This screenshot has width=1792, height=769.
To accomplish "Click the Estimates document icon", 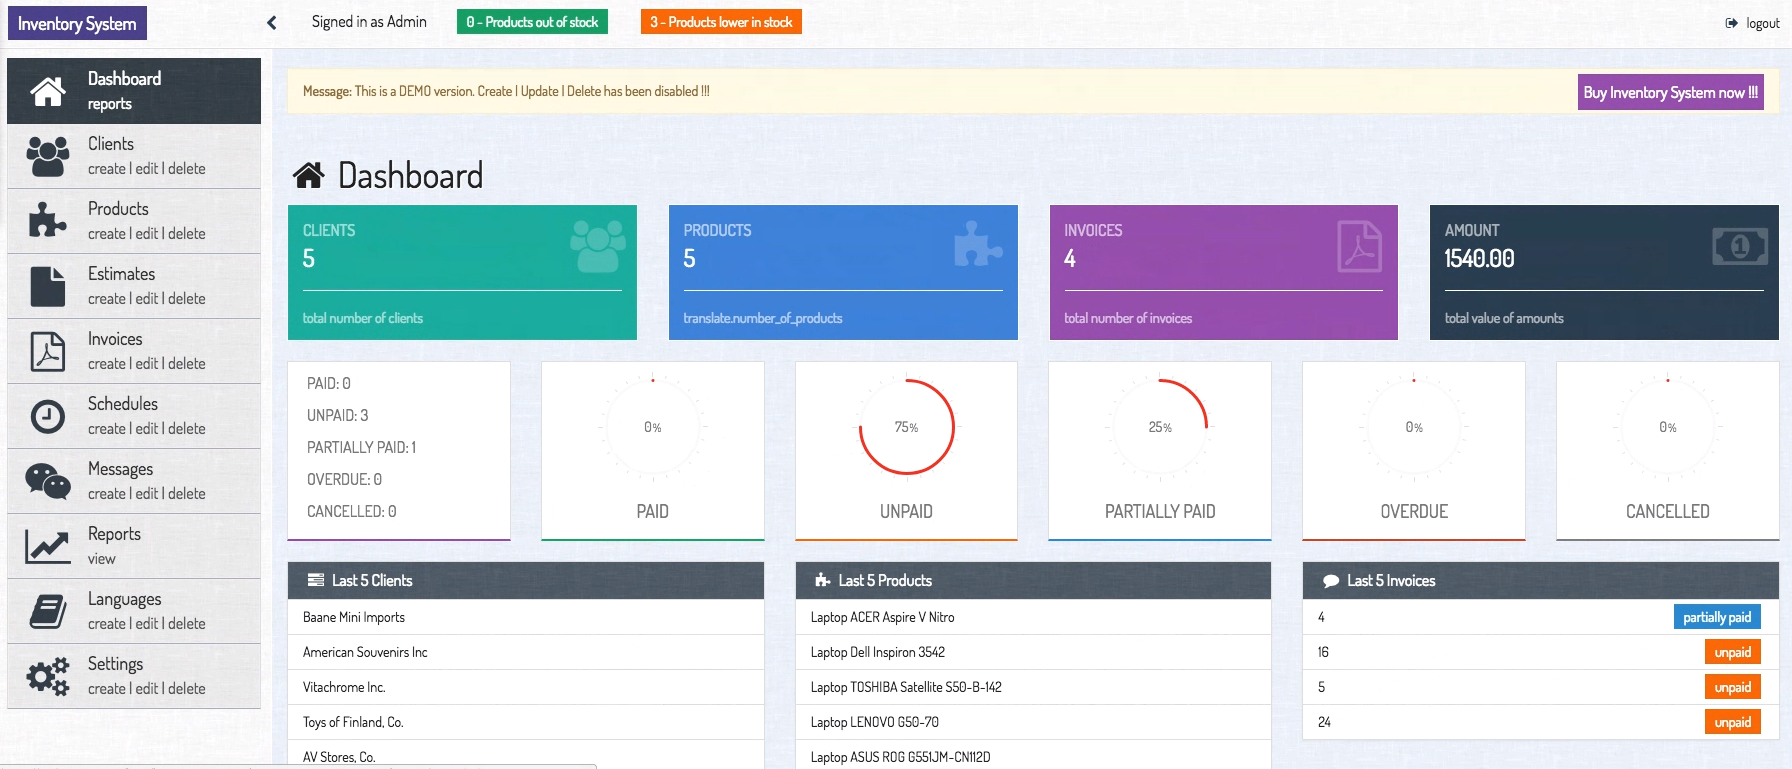I will (47, 286).
